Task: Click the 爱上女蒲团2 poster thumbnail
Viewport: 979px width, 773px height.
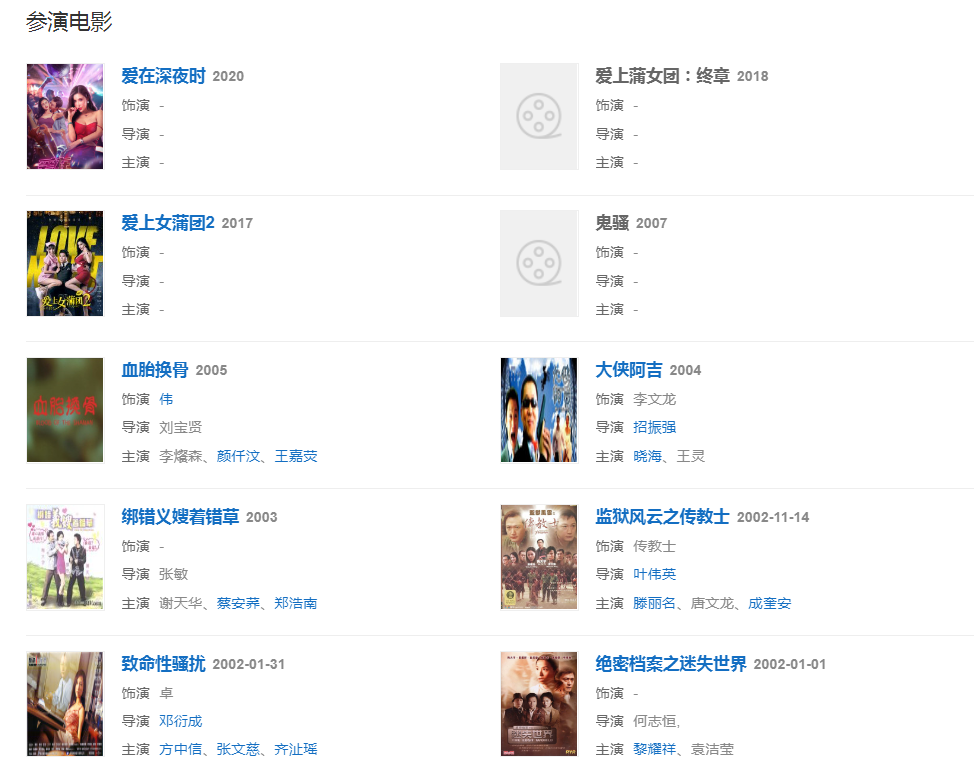Action: click(65, 263)
